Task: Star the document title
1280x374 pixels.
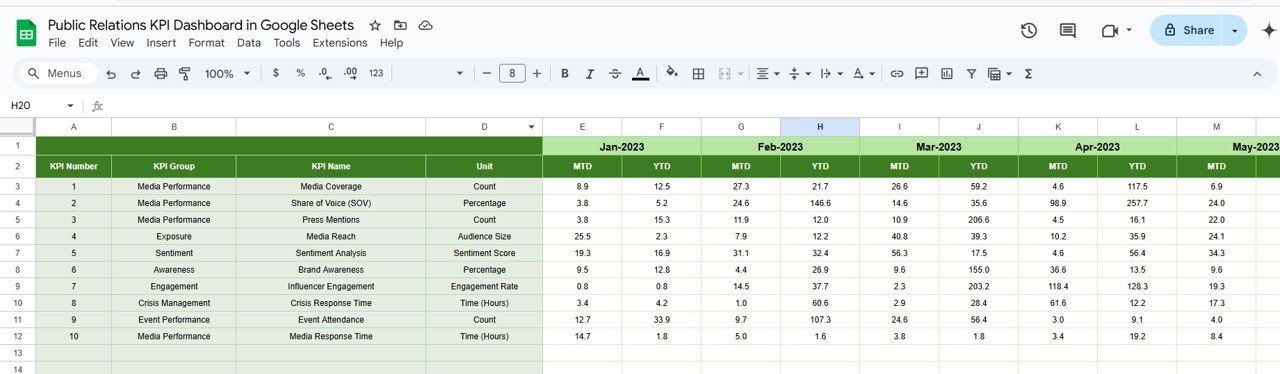Action: 375,25
